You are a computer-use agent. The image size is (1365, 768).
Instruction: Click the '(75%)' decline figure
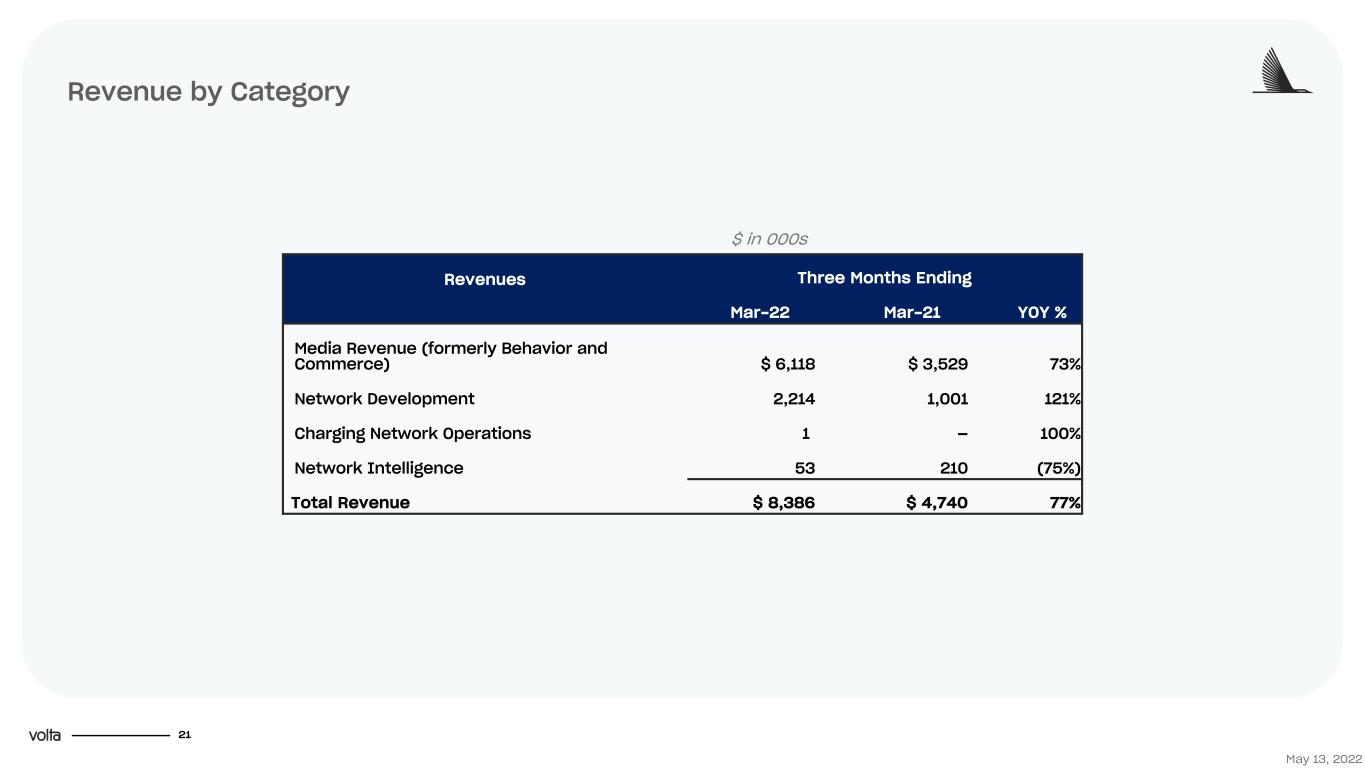click(x=1058, y=468)
